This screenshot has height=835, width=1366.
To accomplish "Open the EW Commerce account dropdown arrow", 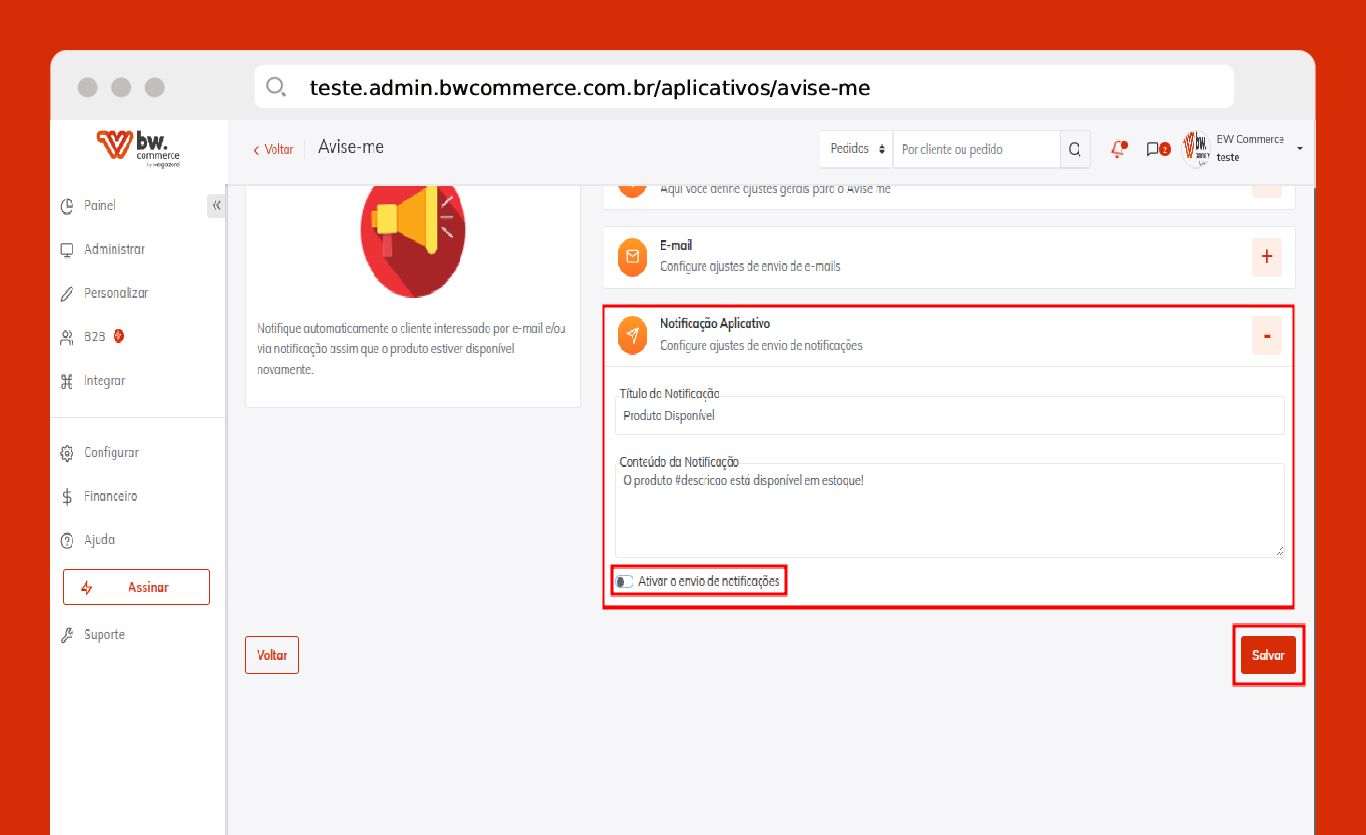I will click(x=1299, y=148).
